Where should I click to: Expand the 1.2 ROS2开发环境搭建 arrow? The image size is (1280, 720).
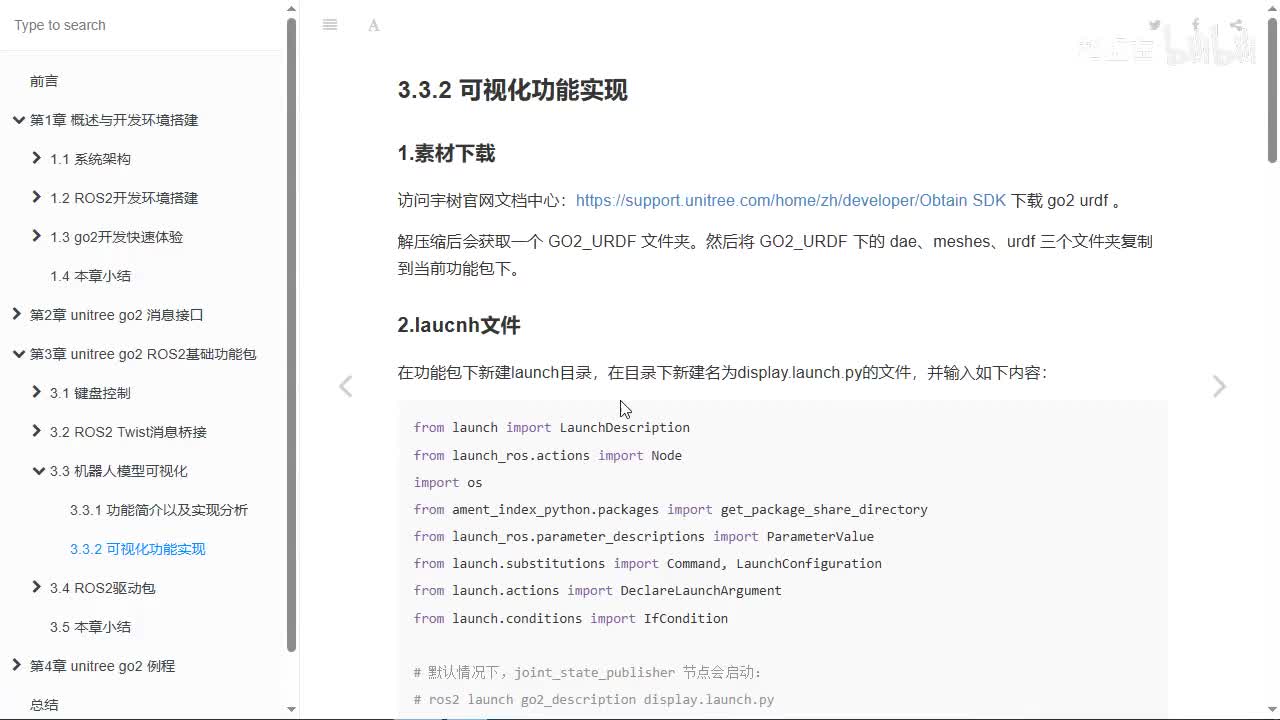37,197
